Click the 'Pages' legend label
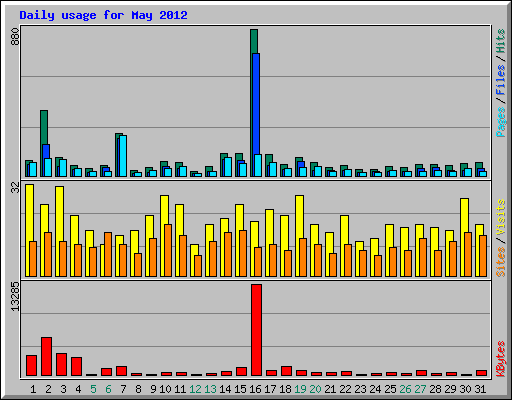 click(x=501, y=122)
